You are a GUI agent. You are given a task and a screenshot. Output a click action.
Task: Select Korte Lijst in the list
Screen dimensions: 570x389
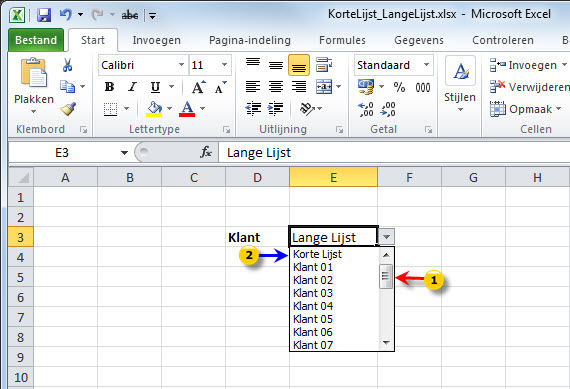pyautogui.click(x=317, y=254)
